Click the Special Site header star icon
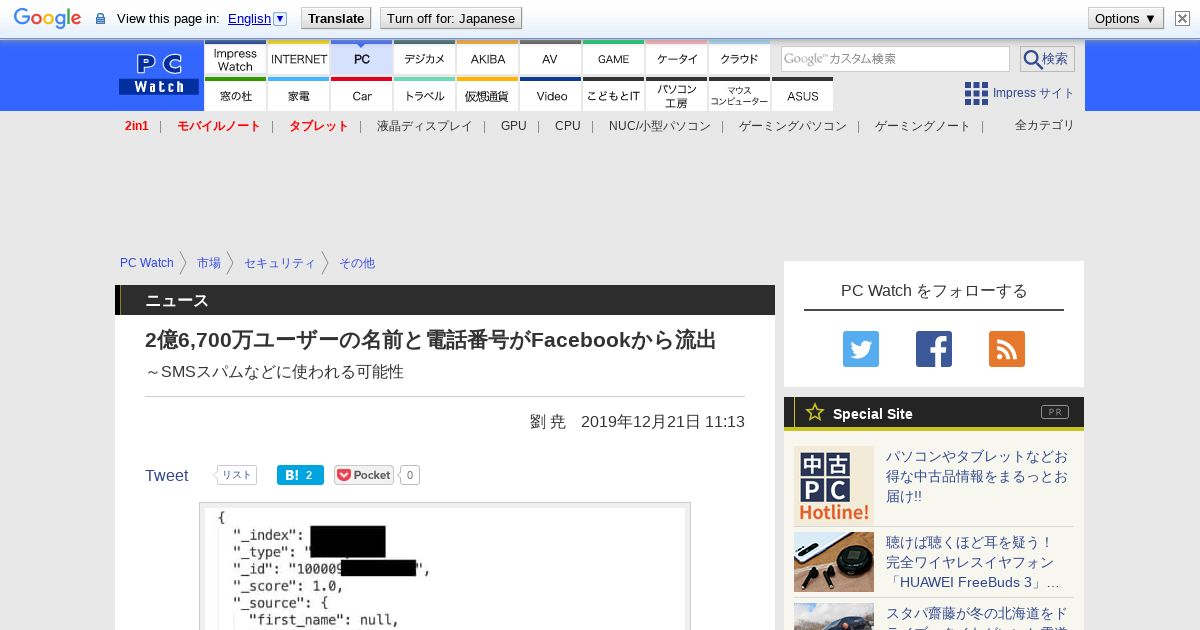The height and width of the screenshot is (630, 1200). [815, 412]
